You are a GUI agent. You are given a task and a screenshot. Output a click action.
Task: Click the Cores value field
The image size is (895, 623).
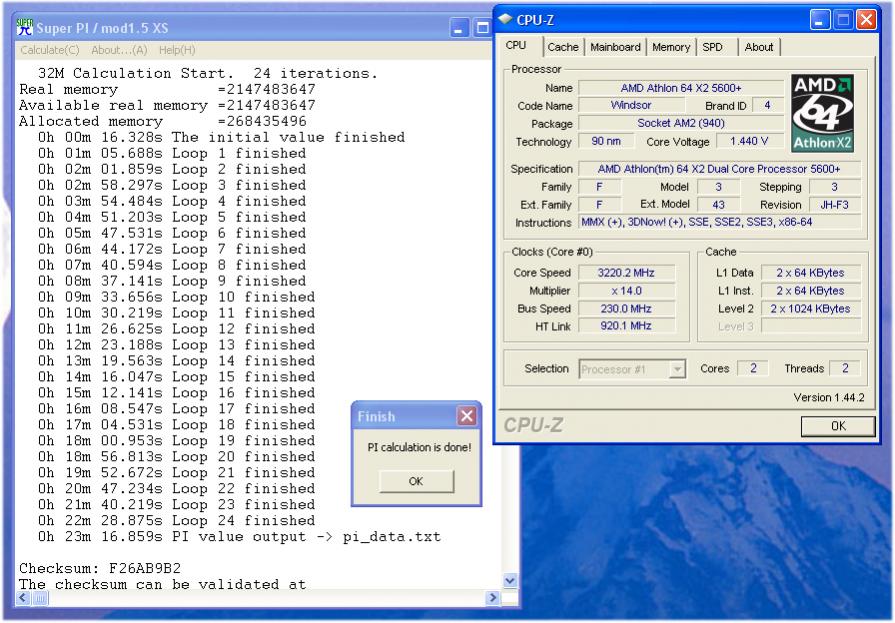point(753,368)
